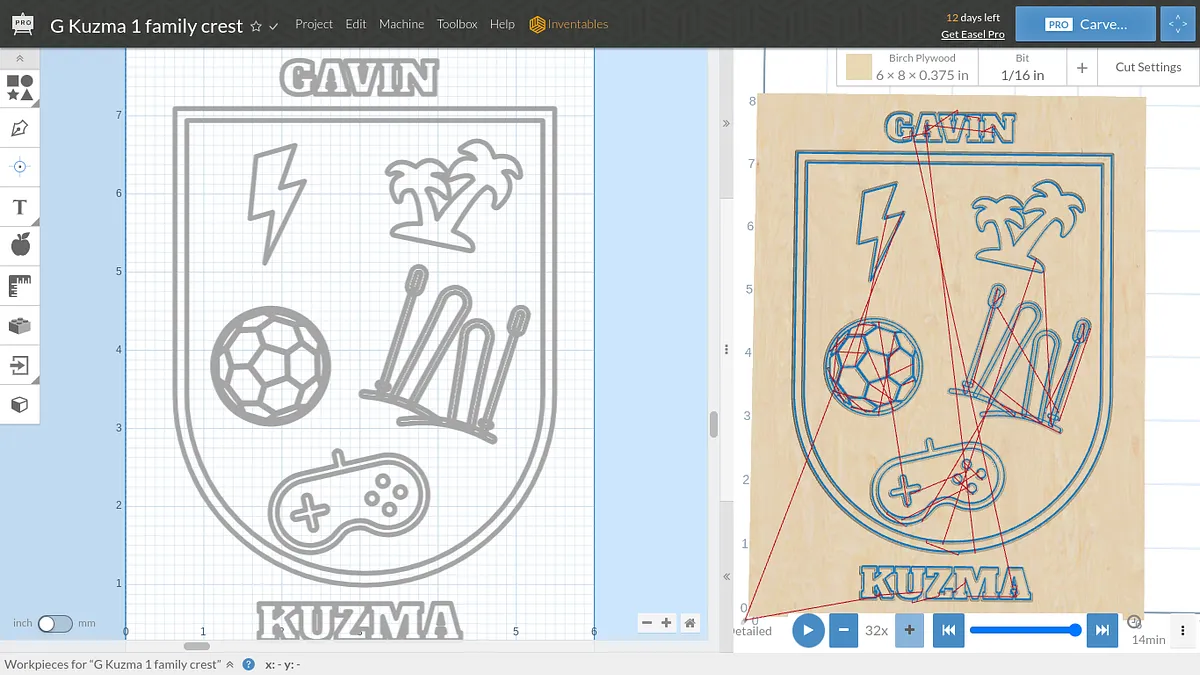
Task: Click the birch plywood color swatch
Action: [858, 67]
